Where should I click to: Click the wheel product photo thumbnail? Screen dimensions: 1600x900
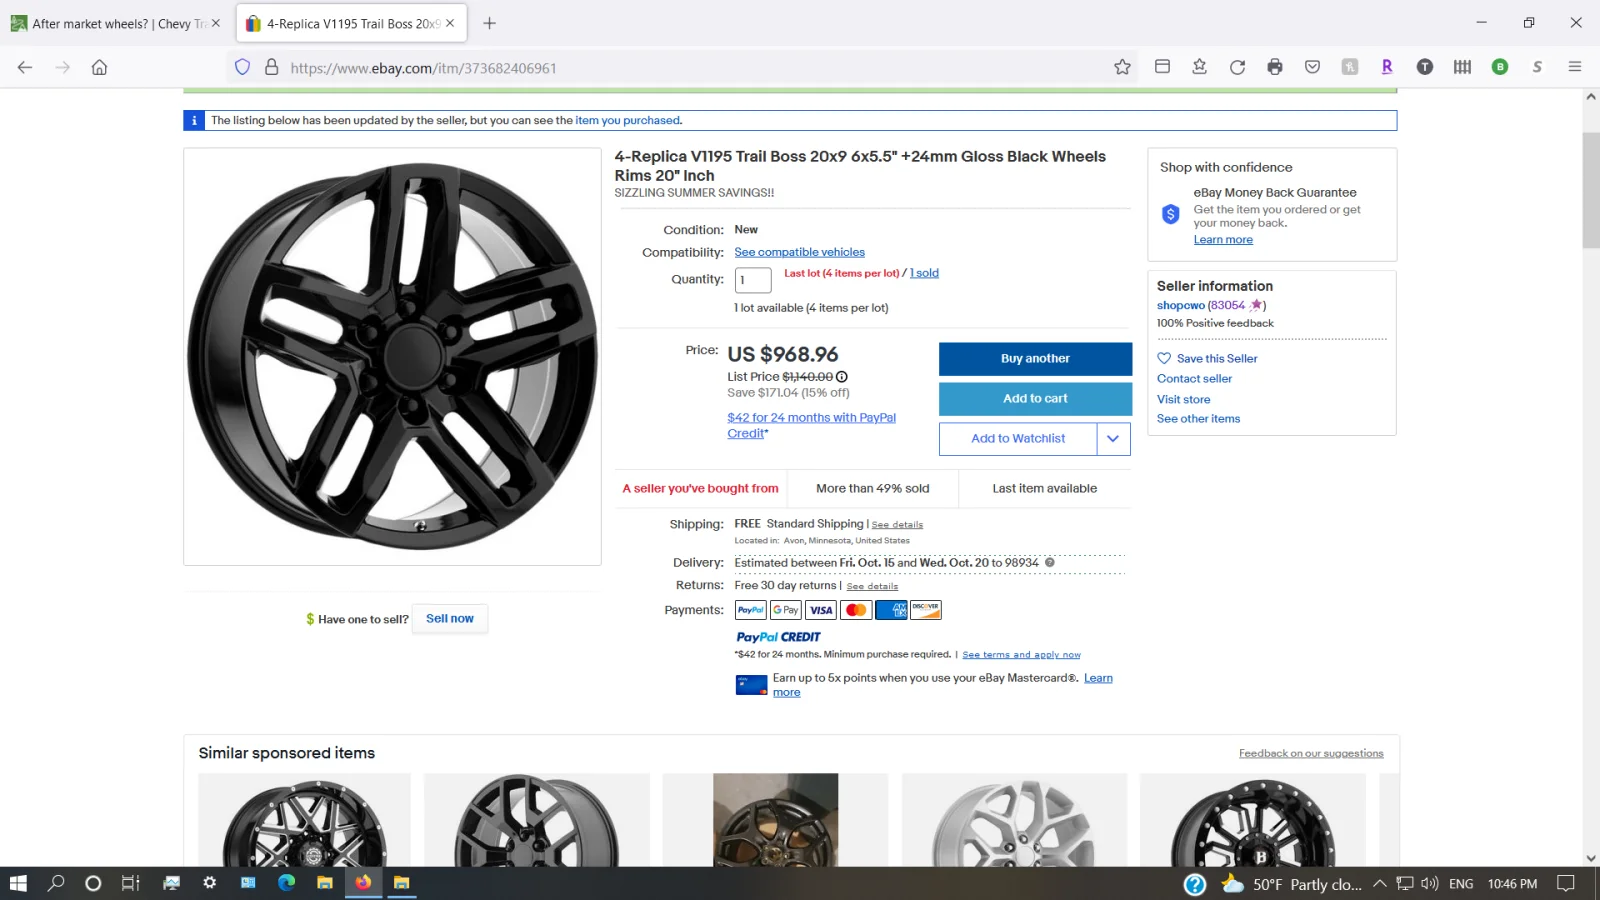392,356
